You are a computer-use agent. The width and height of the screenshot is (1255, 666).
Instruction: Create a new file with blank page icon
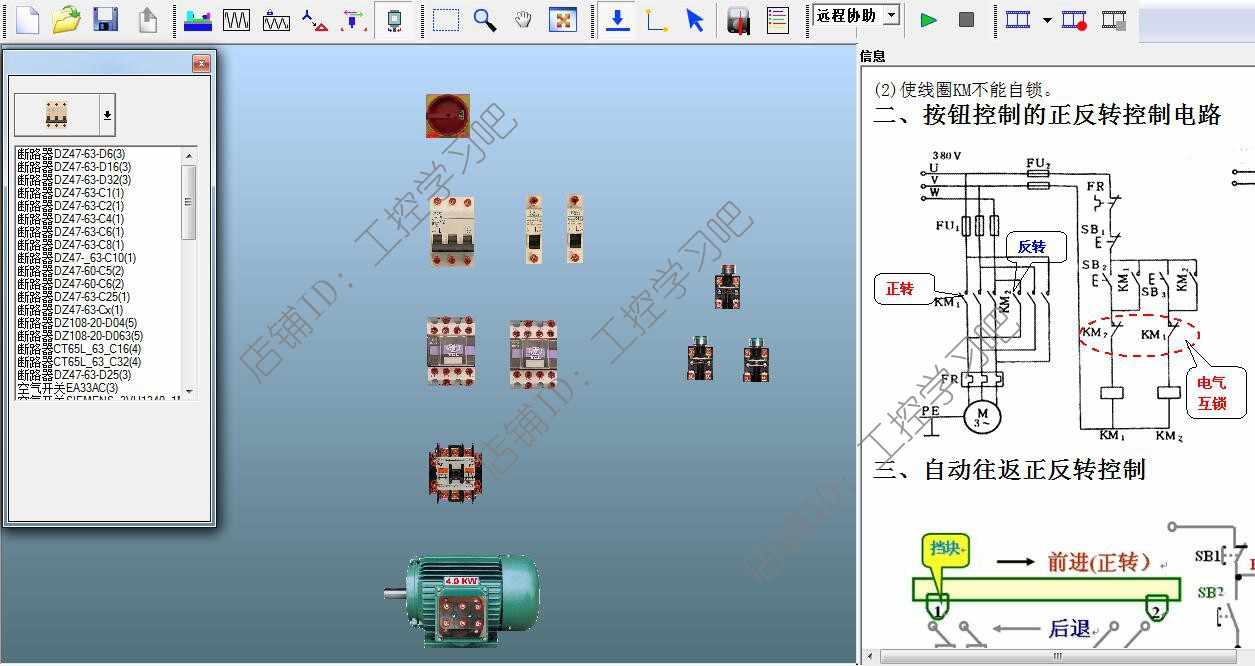coord(27,19)
